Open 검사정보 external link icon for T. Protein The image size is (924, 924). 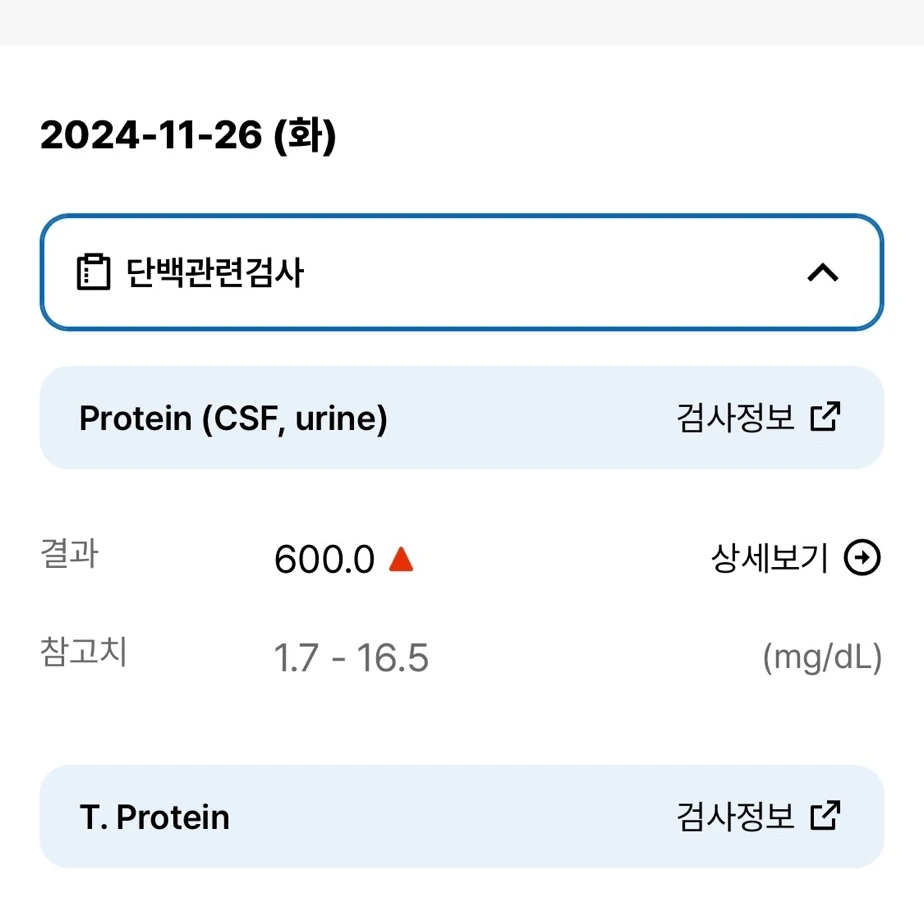(825, 816)
